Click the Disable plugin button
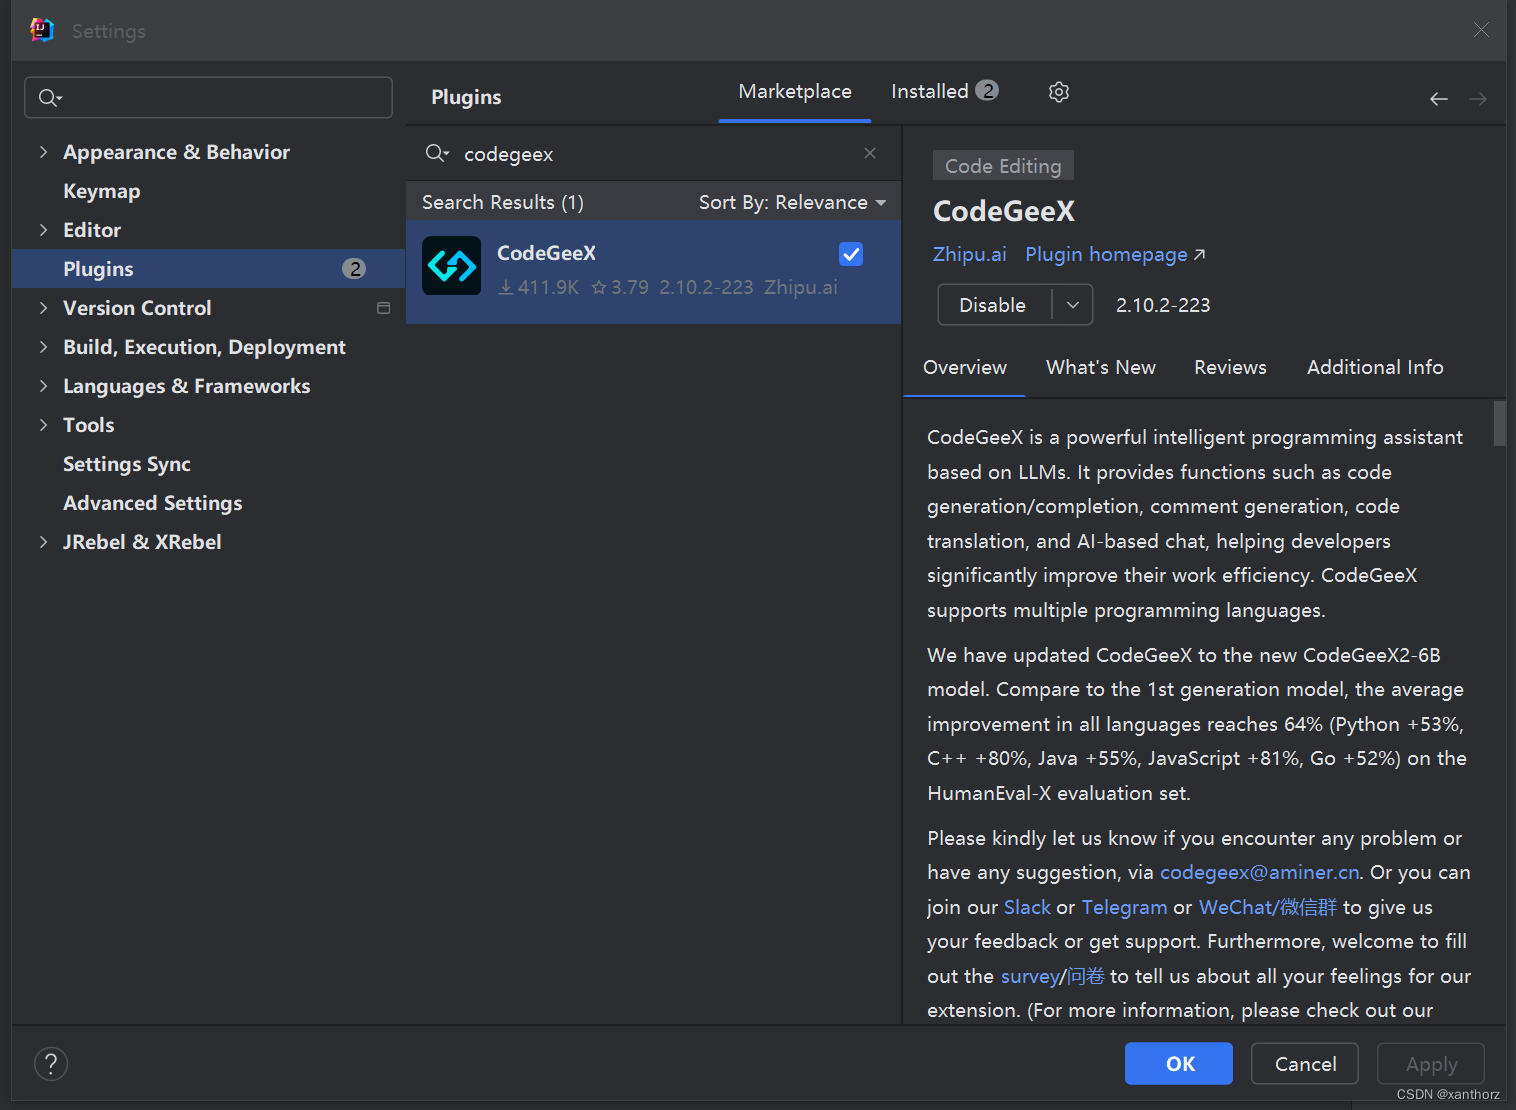 click(994, 305)
